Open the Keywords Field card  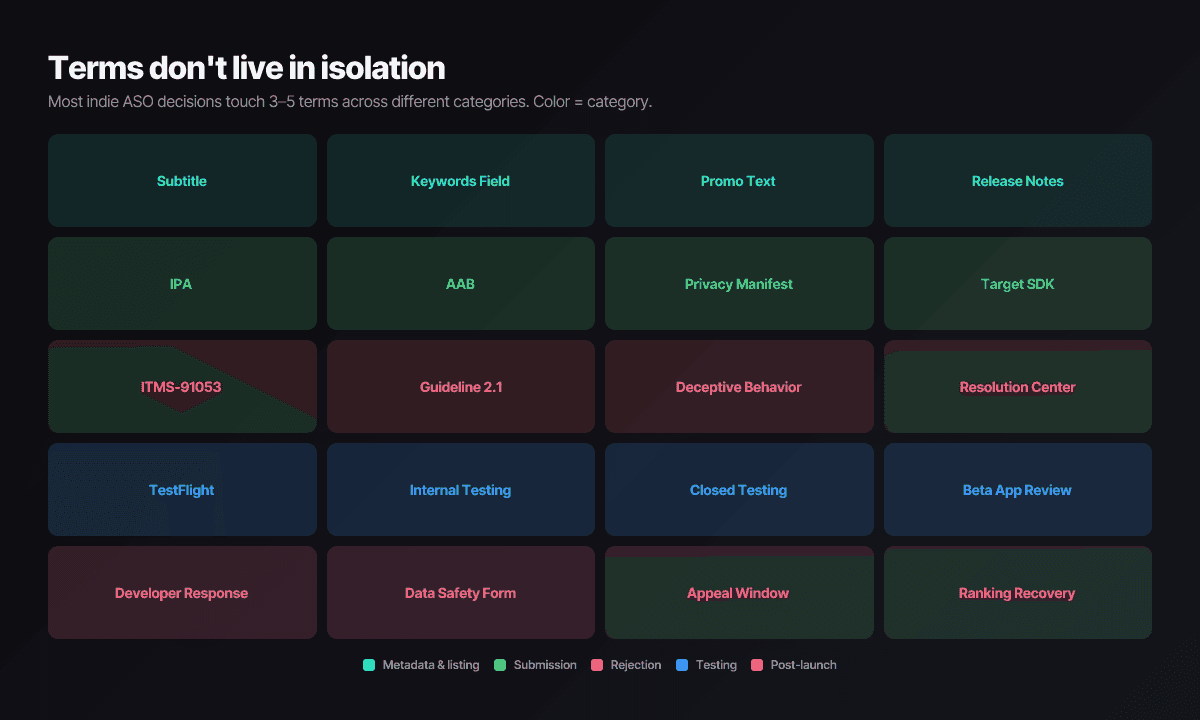point(461,181)
